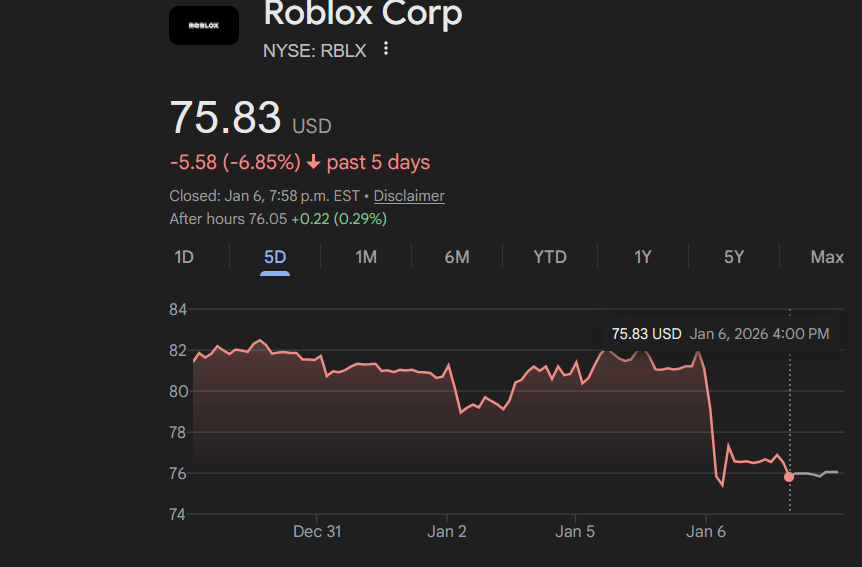Click the Roblox logo icon
862x567 pixels.
[x=204, y=26]
